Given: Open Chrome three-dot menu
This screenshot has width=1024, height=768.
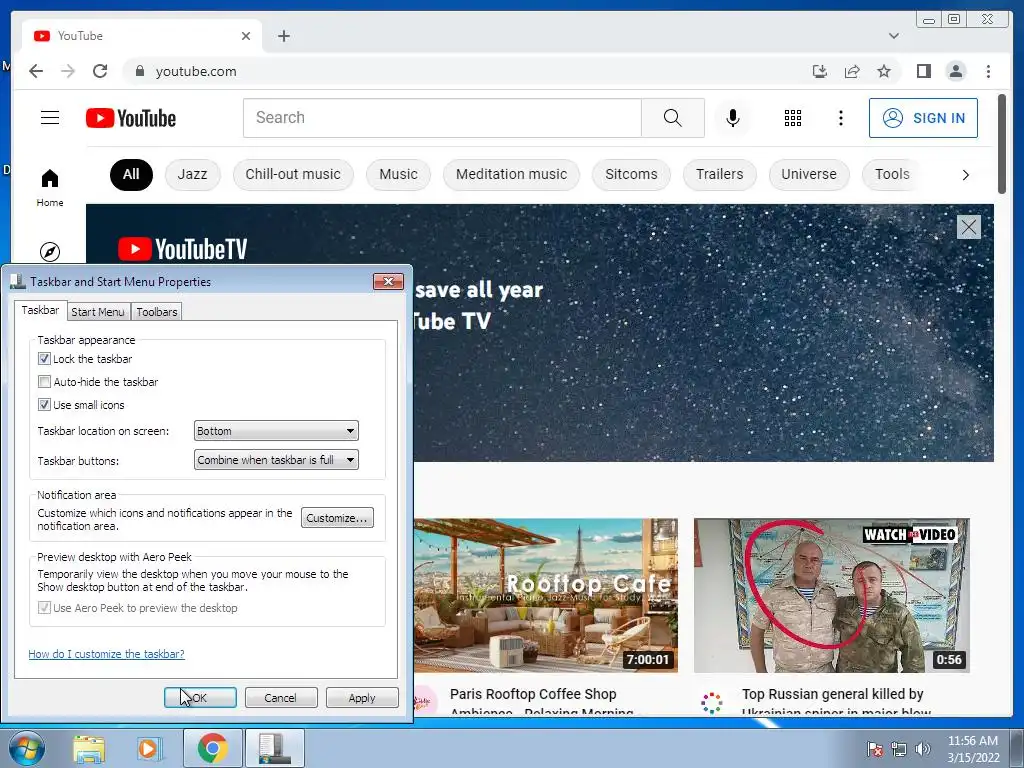Looking at the screenshot, I should pyautogui.click(x=988, y=71).
